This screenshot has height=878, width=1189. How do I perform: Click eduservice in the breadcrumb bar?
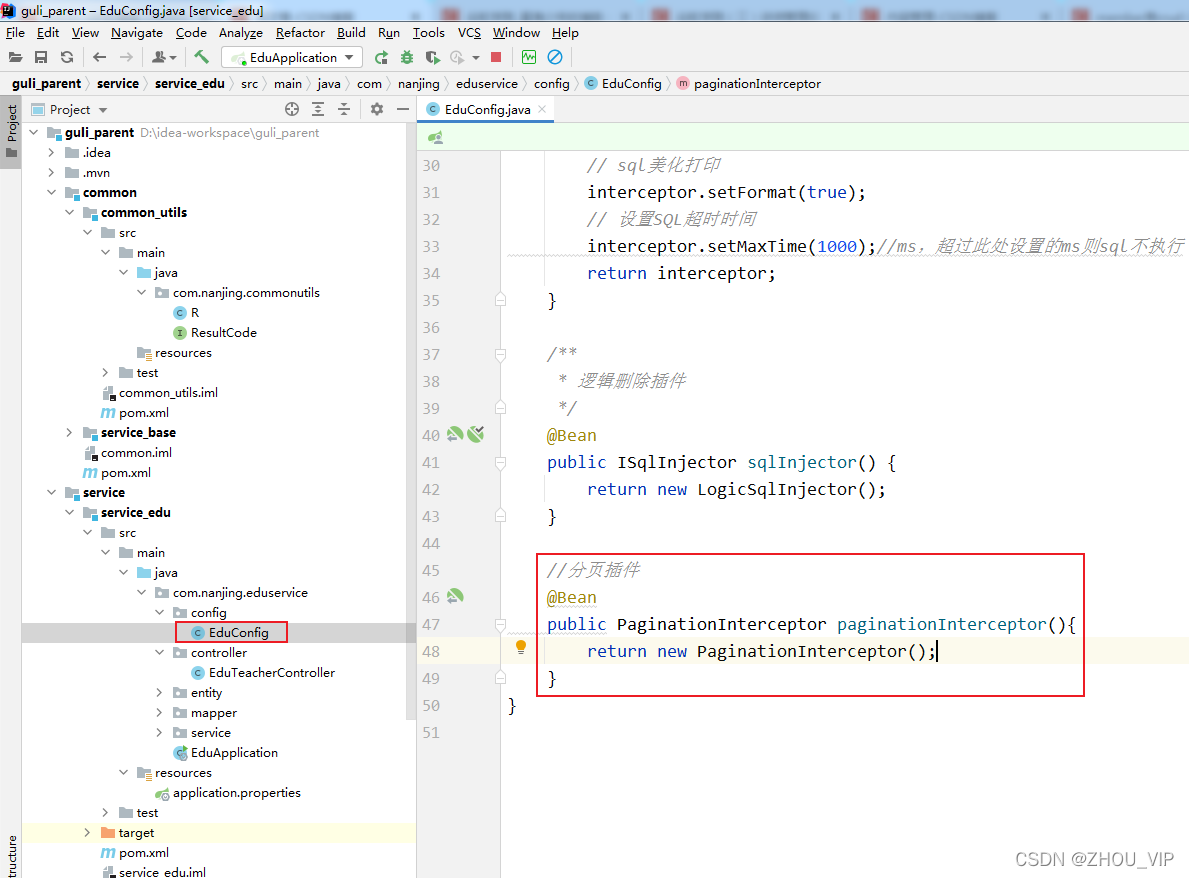(x=487, y=83)
